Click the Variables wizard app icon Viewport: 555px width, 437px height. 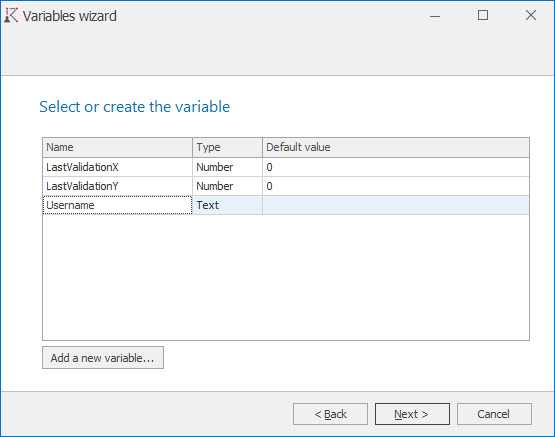[11, 16]
